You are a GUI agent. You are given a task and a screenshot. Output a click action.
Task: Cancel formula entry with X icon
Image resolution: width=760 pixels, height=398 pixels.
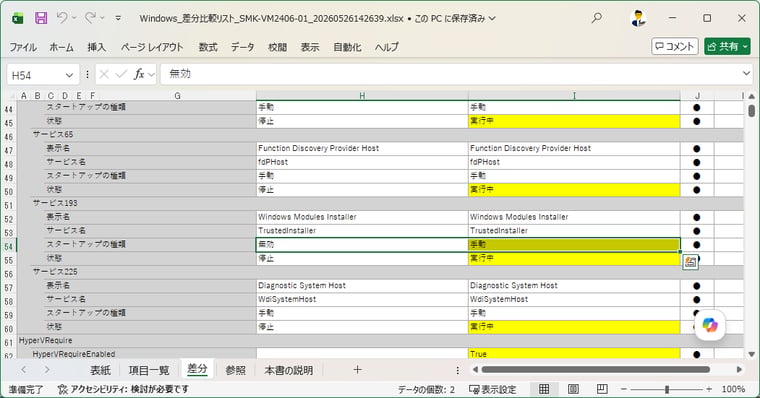pos(104,74)
